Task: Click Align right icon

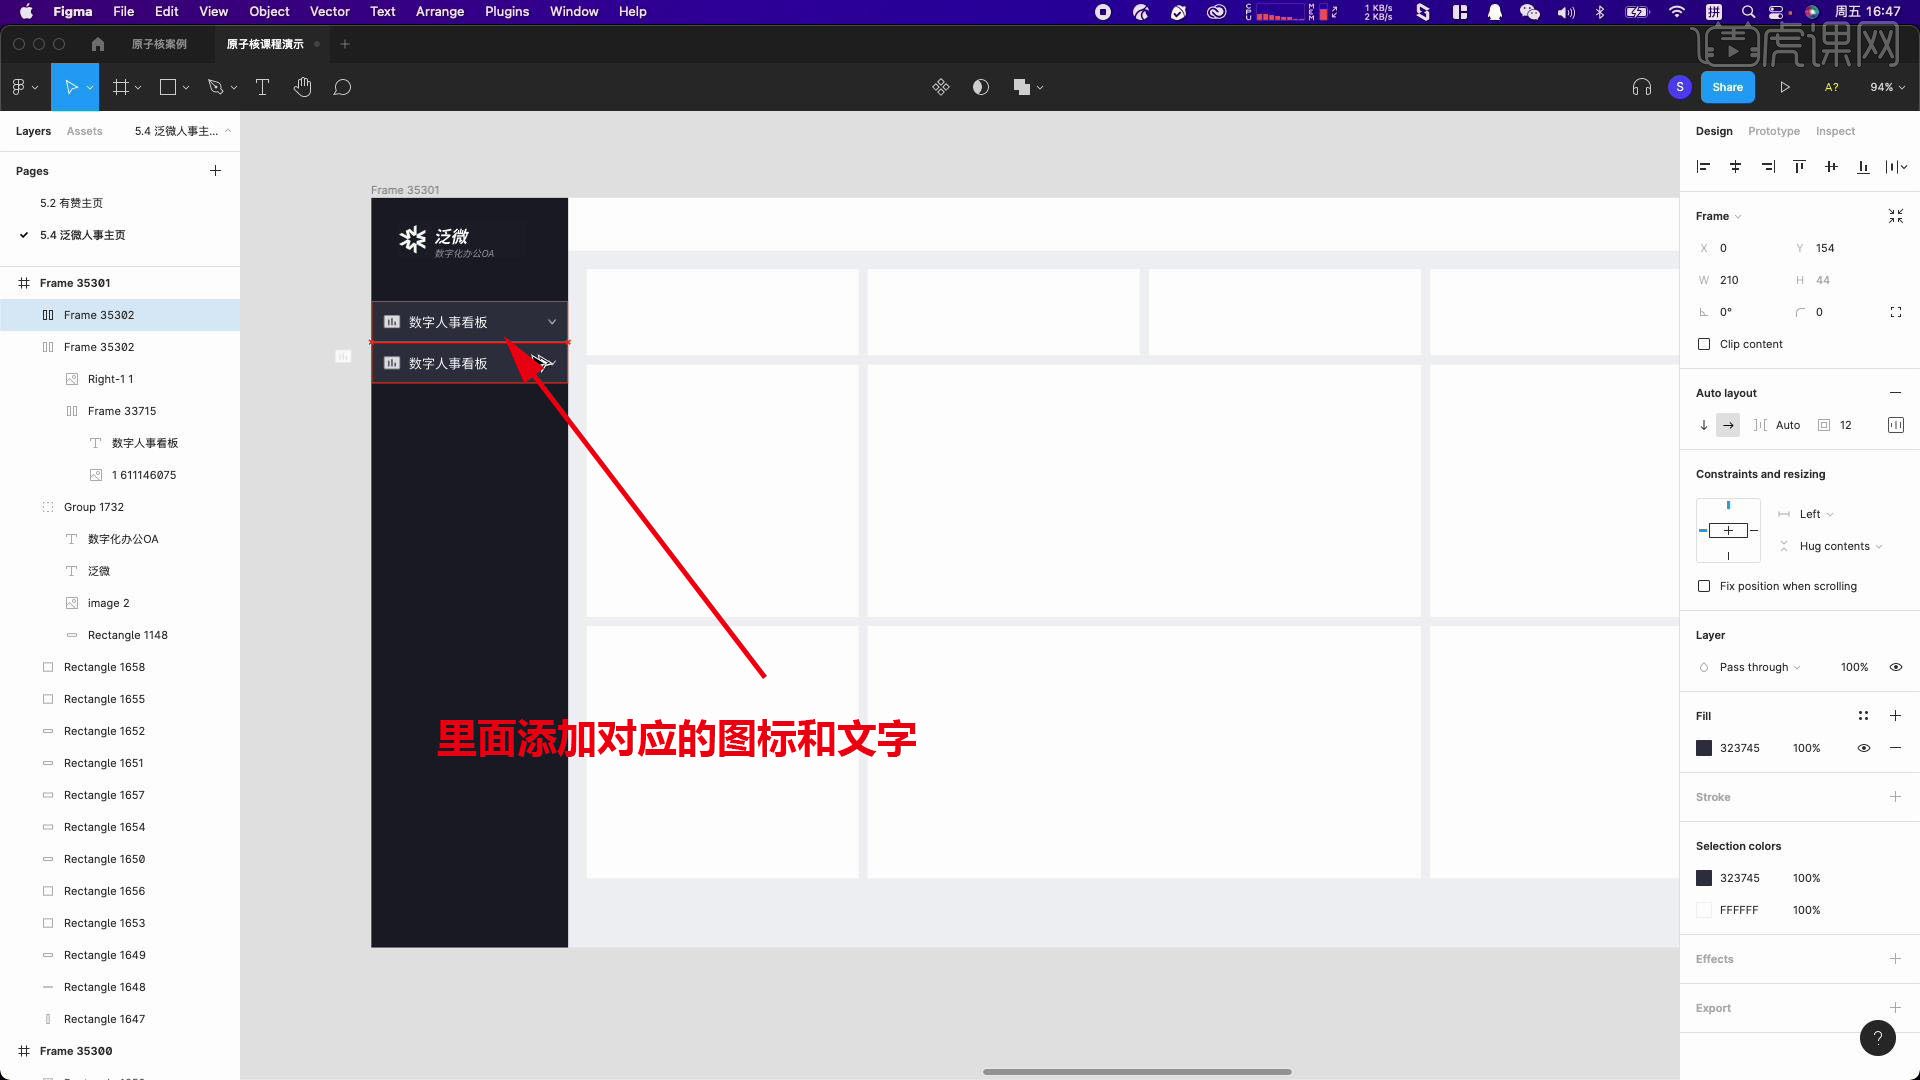Action: tap(1767, 167)
